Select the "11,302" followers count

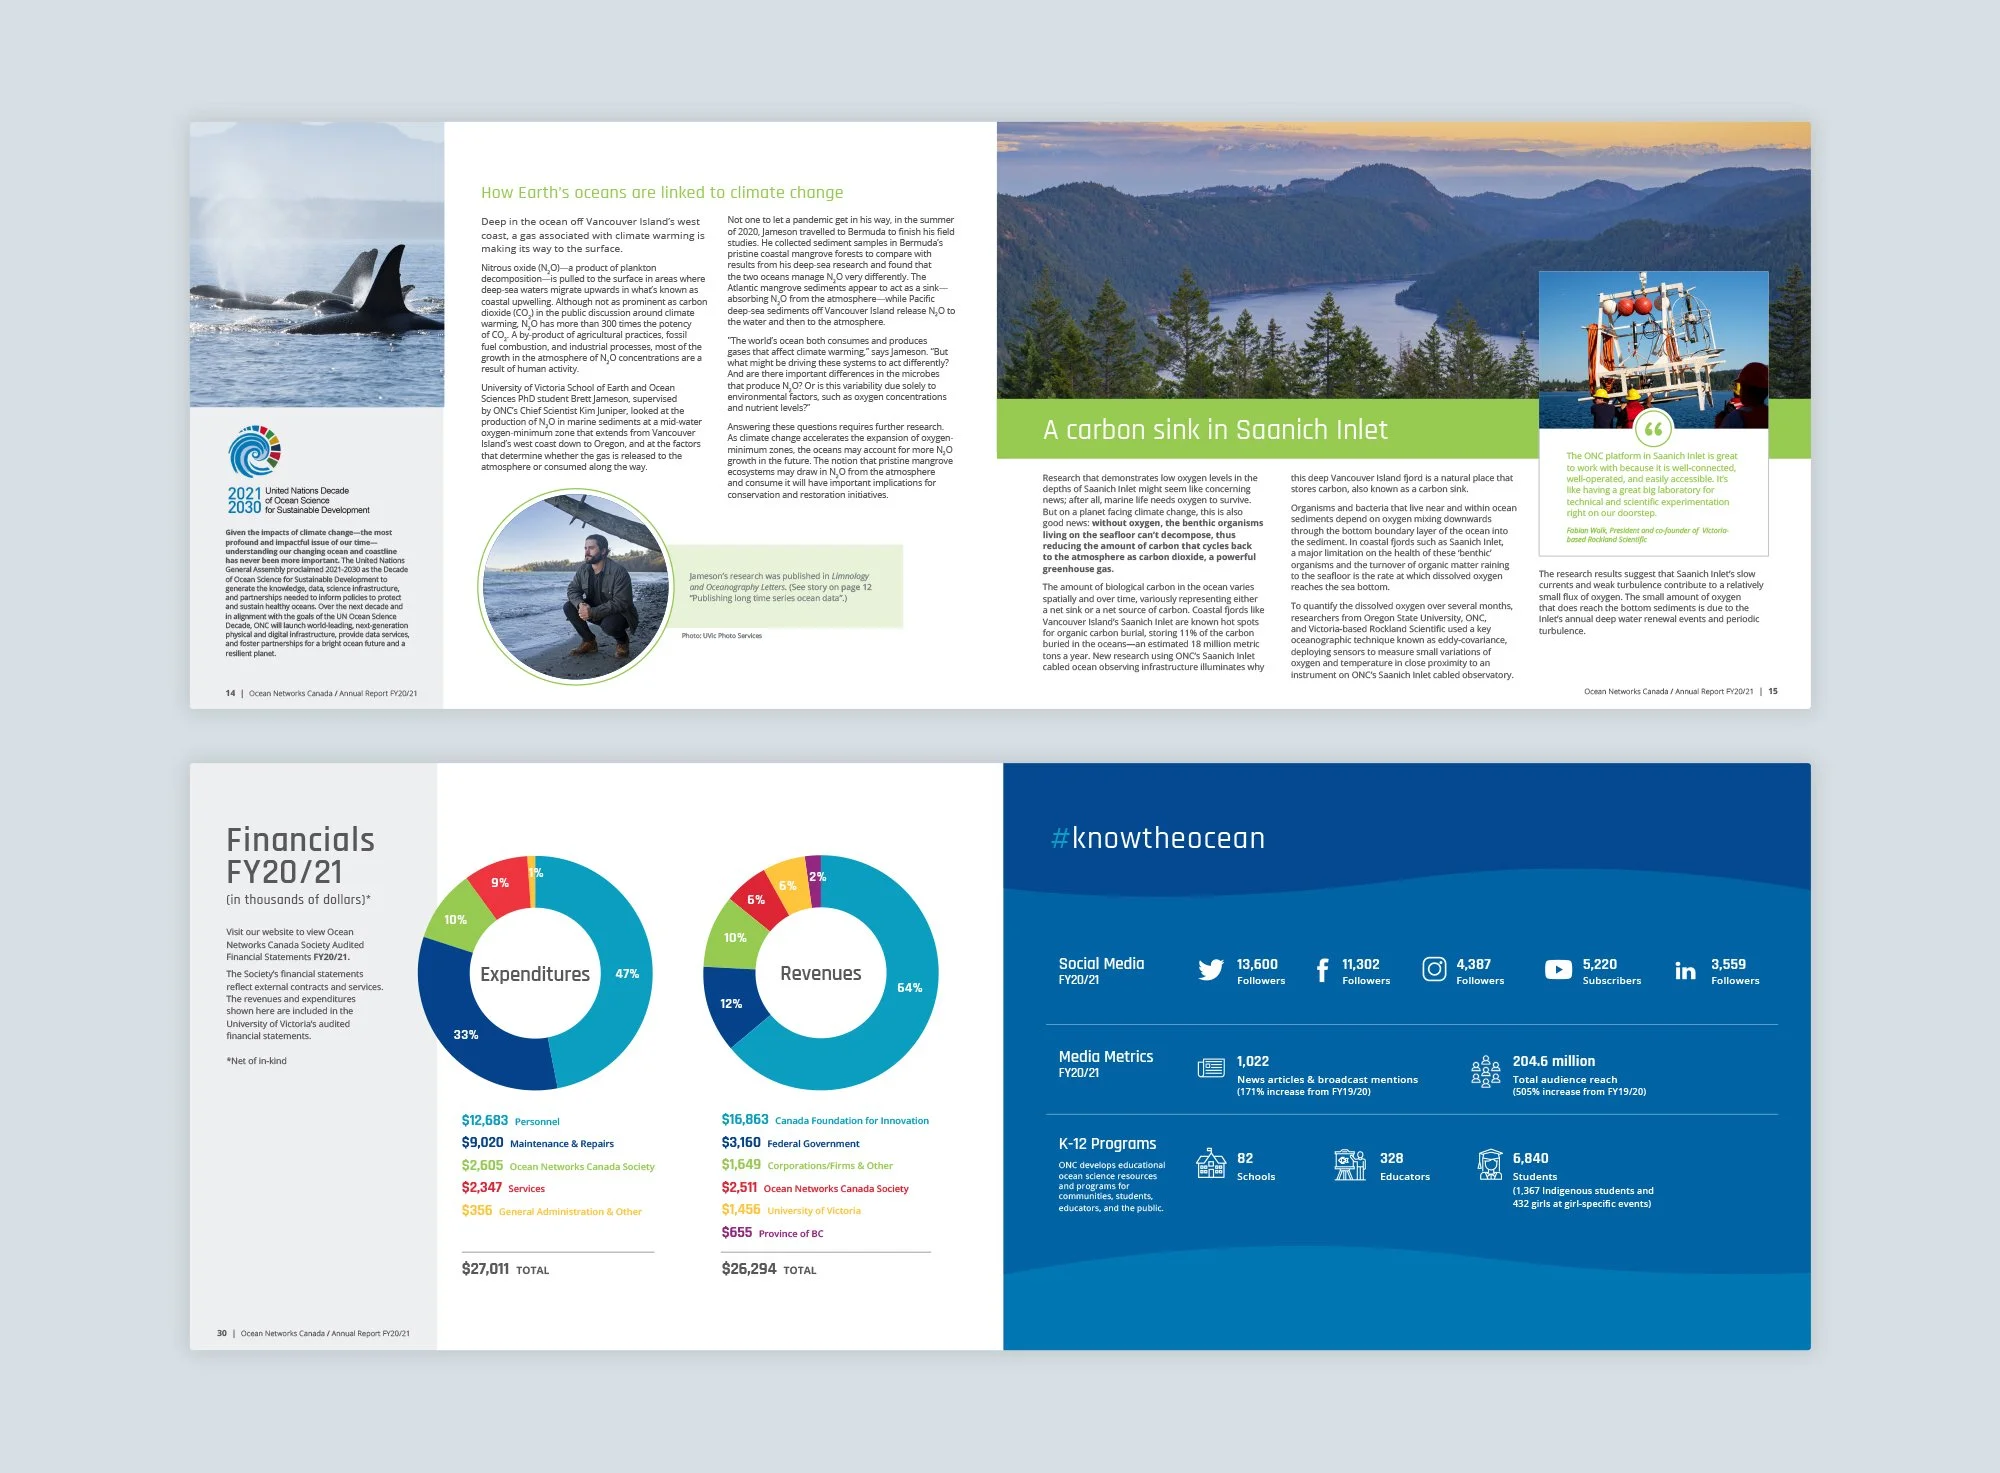(x=1361, y=964)
